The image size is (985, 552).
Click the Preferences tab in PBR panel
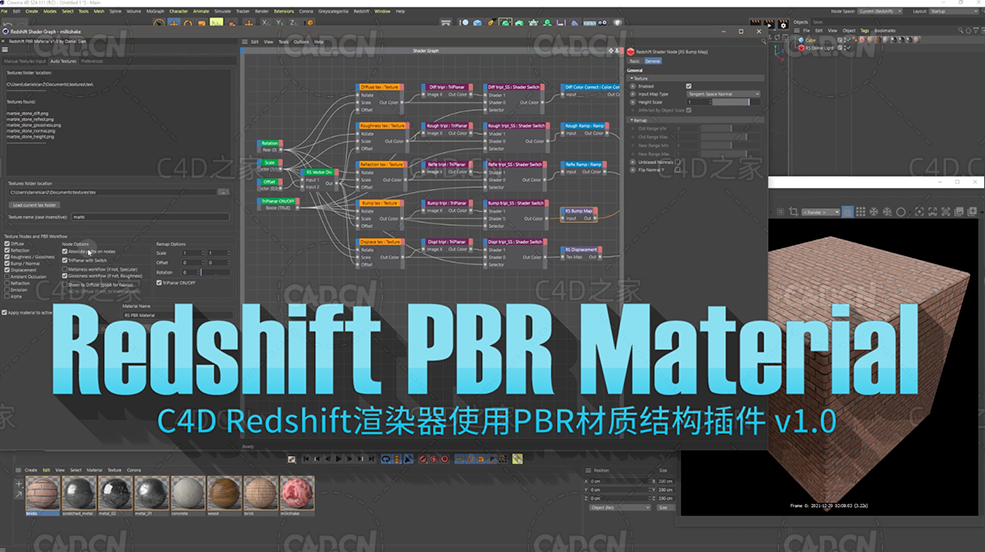(92, 61)
